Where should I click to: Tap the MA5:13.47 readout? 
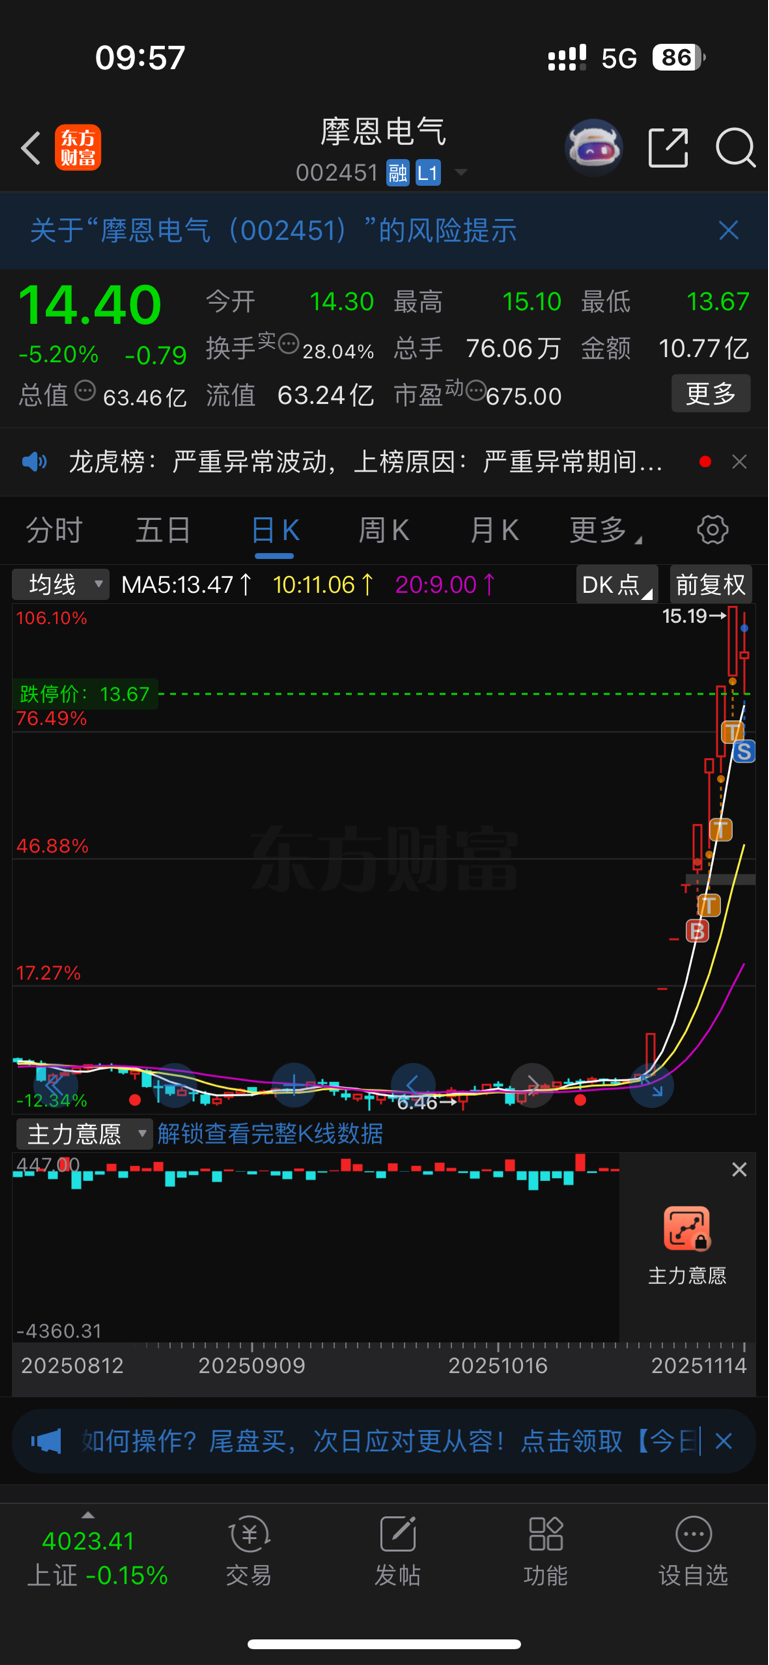coord(186,585)
